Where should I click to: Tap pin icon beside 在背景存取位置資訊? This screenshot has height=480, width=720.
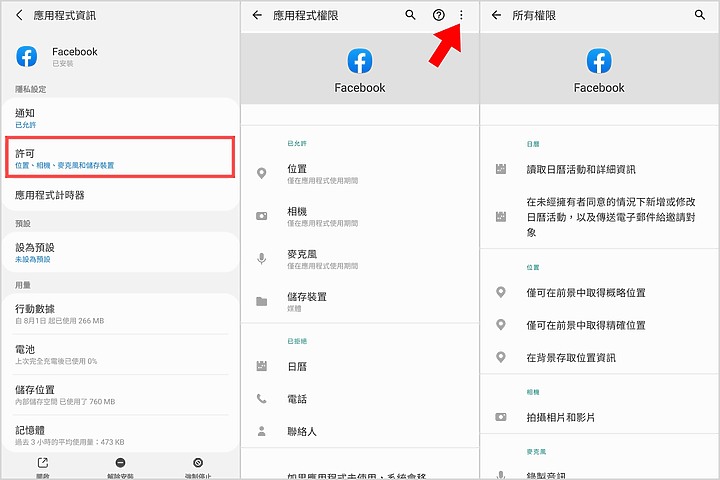(501, 357)
